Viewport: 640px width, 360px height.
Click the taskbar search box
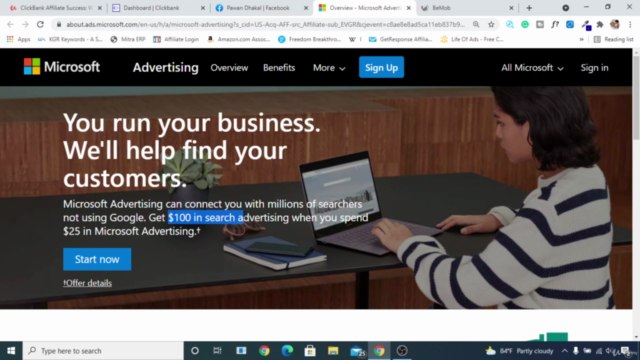[x=103, y=351]
